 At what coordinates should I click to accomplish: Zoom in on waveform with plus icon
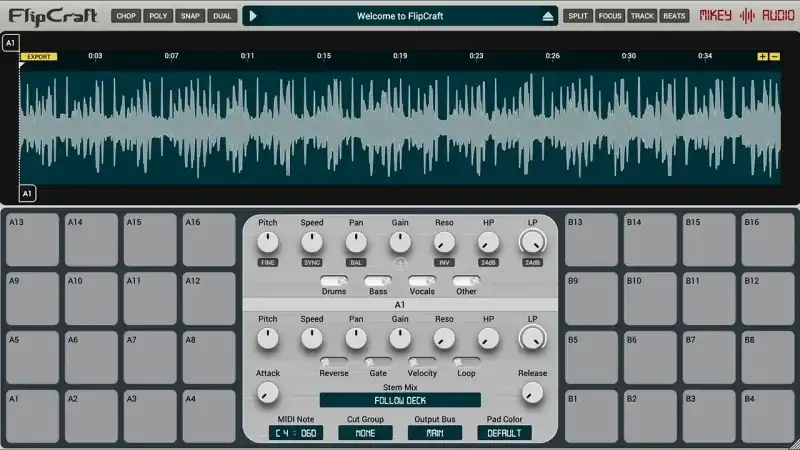(762, 57)
